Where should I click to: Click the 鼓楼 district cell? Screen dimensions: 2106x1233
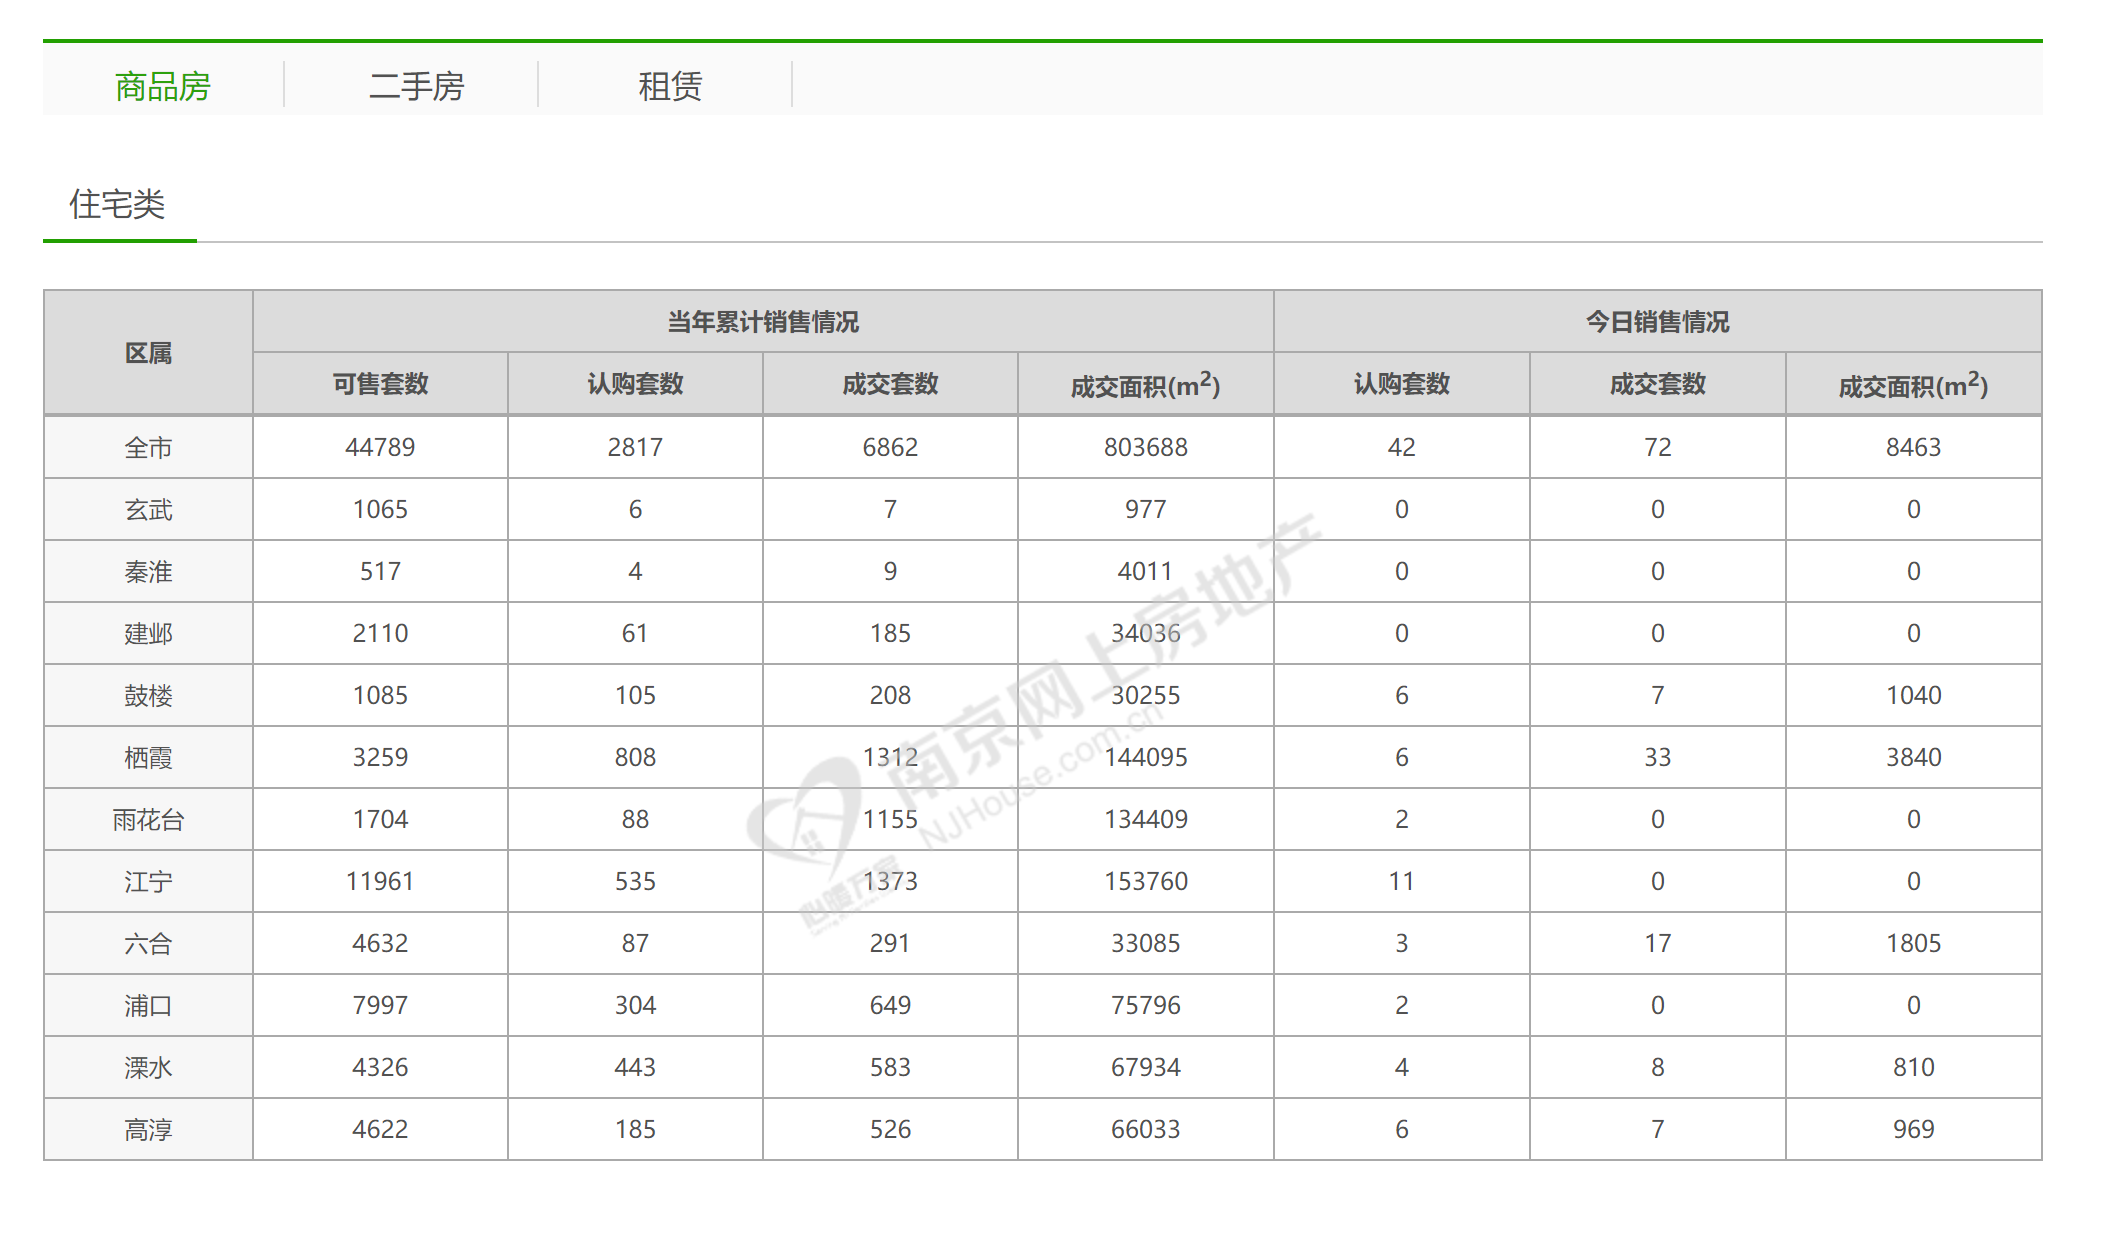pos(148,695)
